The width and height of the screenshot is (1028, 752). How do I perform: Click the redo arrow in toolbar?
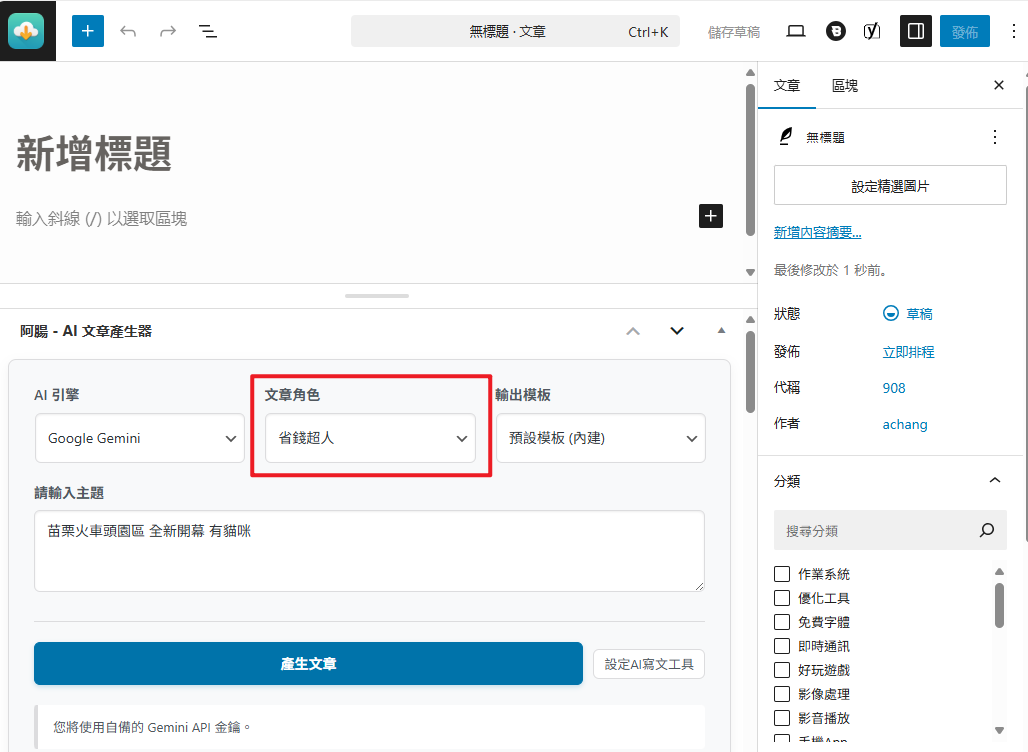coord(168,31)
